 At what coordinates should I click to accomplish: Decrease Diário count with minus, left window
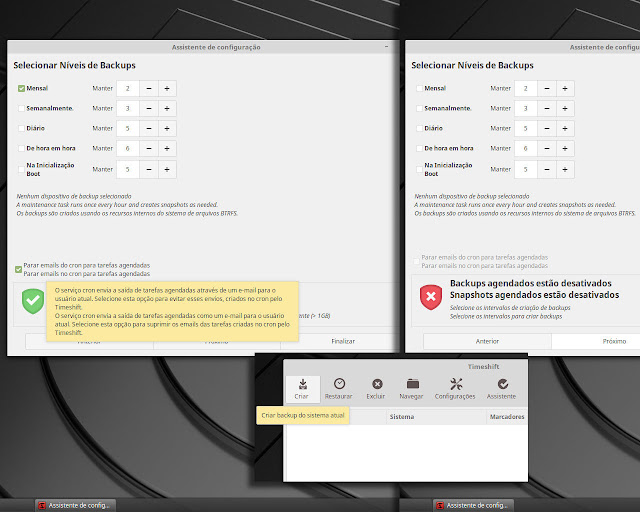(149, 128)
